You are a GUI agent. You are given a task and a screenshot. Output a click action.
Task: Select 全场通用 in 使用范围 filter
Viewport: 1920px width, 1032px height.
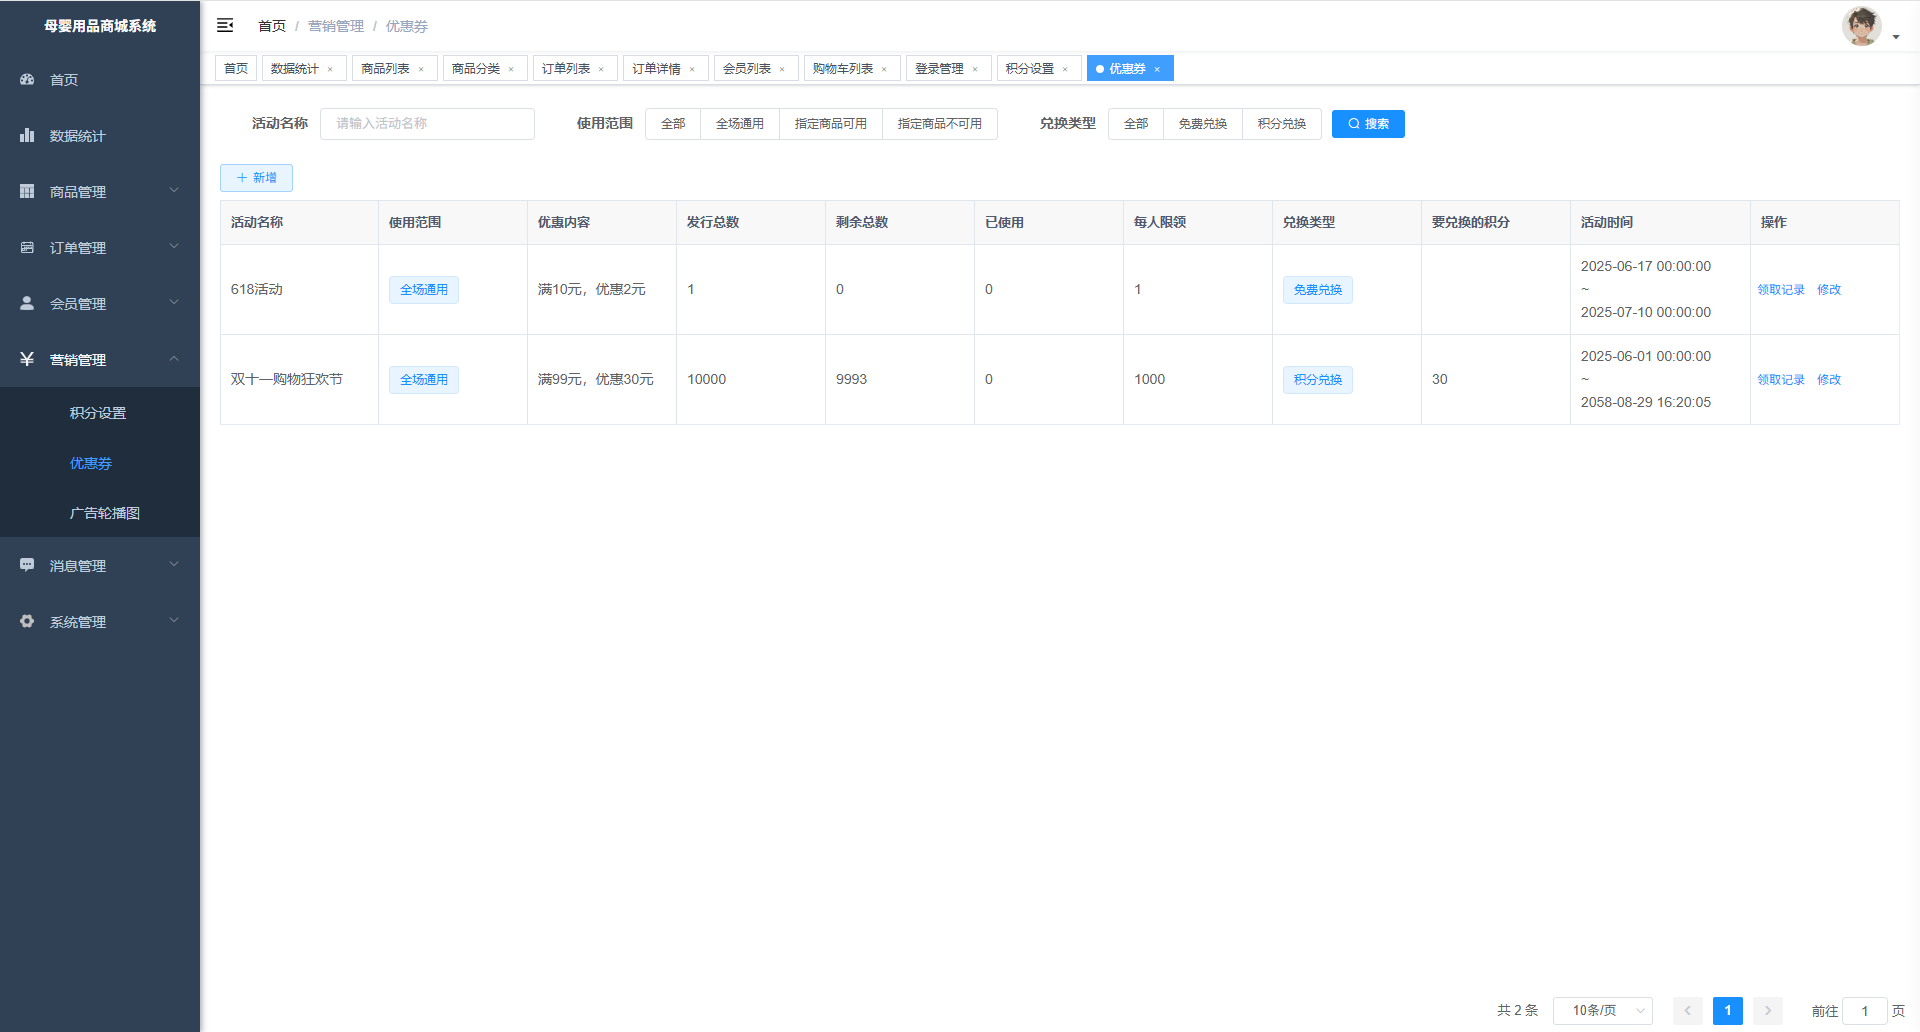click(x=739, y=124)
